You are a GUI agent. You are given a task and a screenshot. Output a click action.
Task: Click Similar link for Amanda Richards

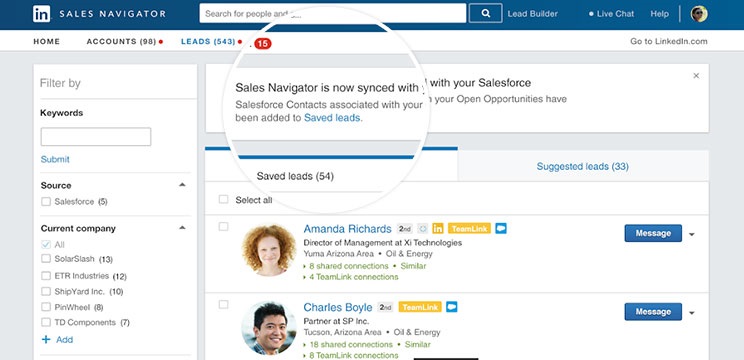point(413,266)
